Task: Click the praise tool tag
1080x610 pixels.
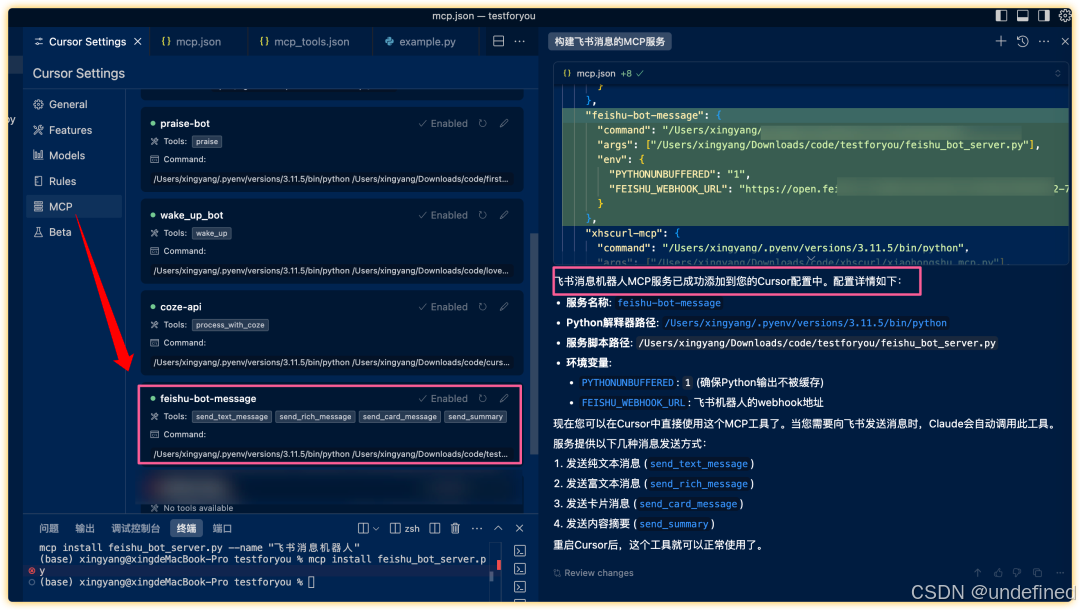Action: pos(207,142)
